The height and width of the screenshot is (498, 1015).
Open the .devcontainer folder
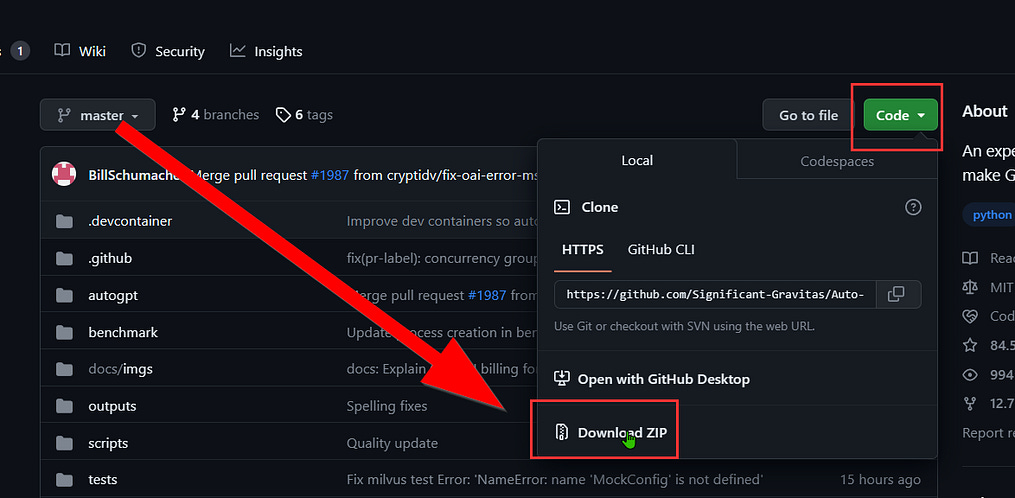click(130, 221)
